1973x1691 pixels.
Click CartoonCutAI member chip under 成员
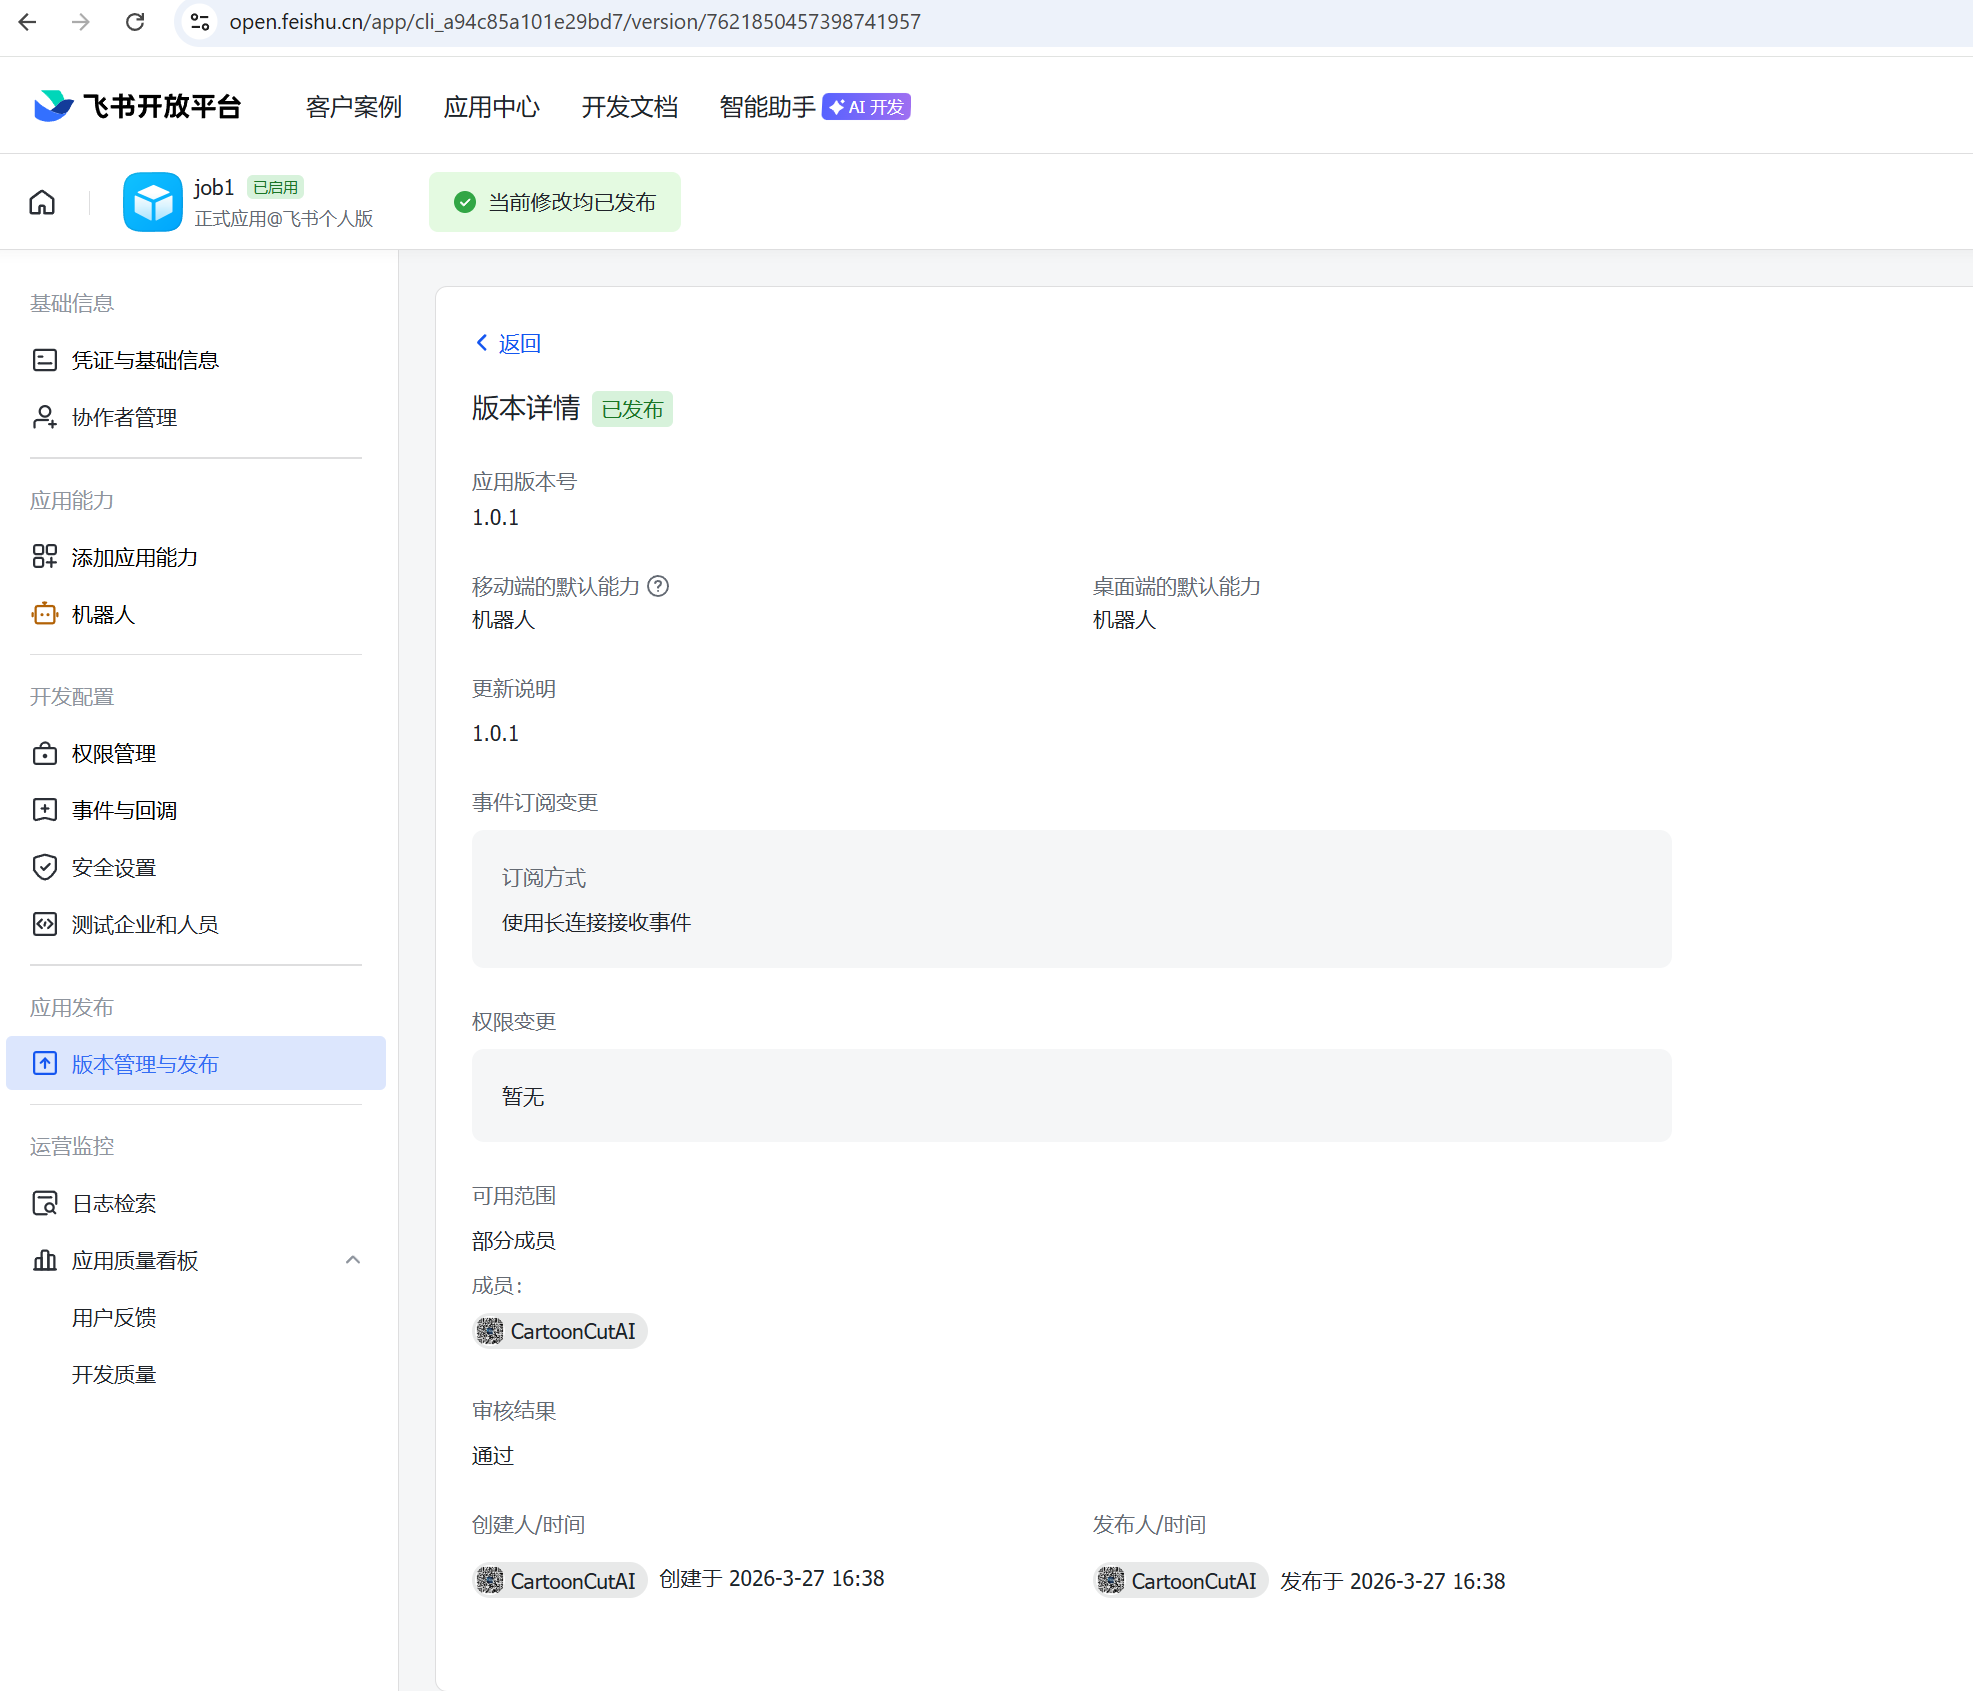560,1332
